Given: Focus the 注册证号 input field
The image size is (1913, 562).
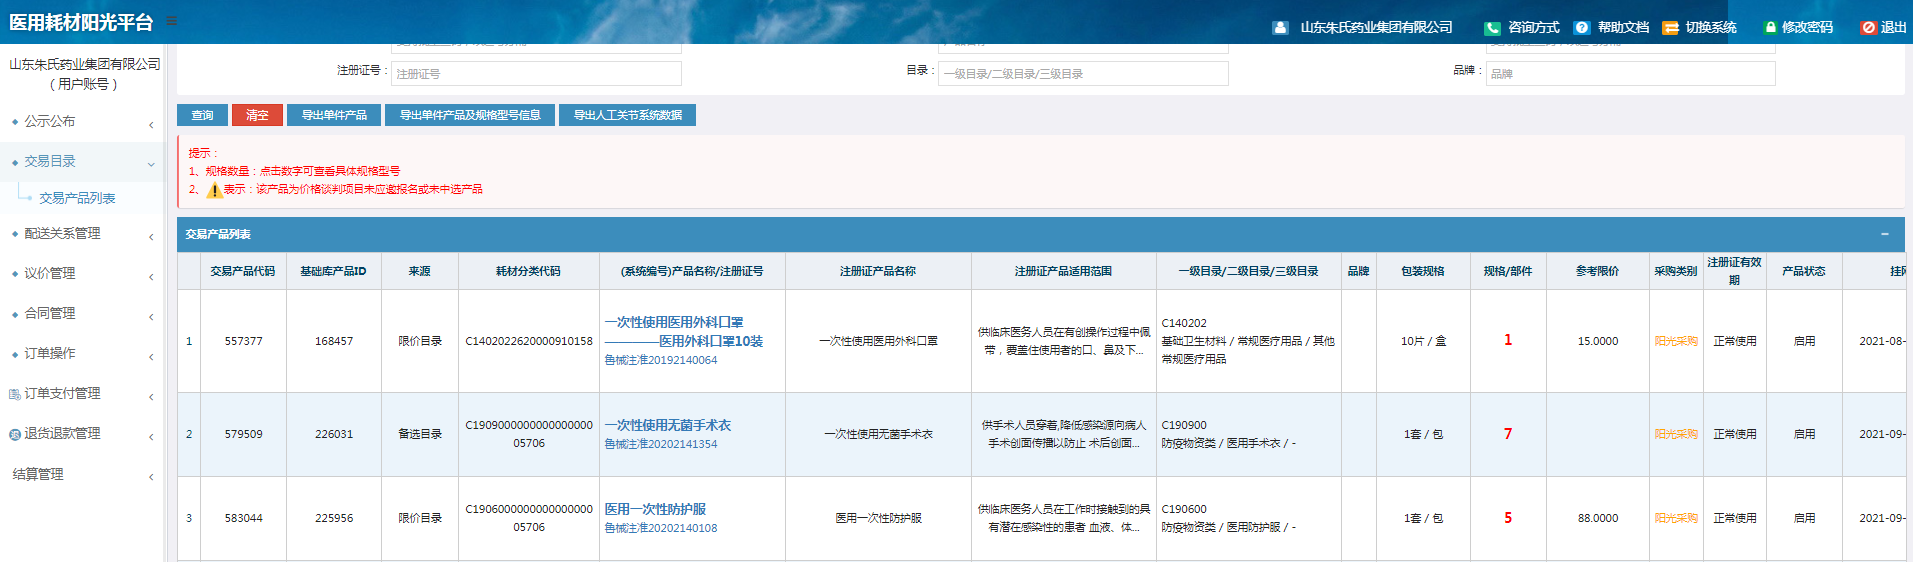Looking at the screenshot, I should point(536,74).
